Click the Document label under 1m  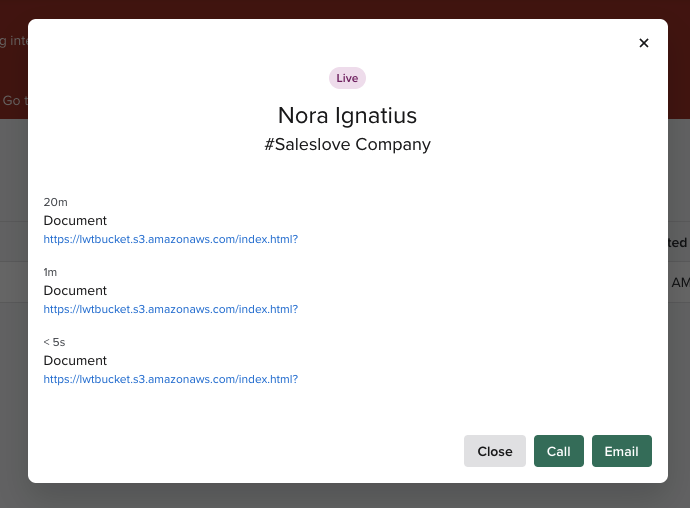point(75,290)
